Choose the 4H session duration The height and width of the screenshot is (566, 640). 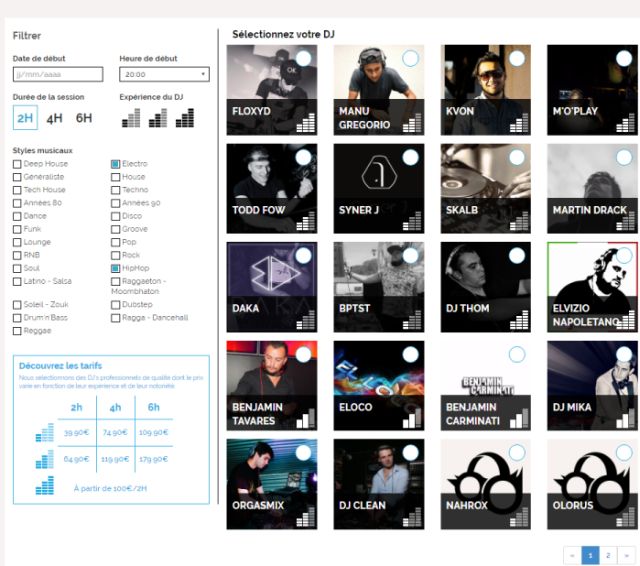[x=55, y=118]
